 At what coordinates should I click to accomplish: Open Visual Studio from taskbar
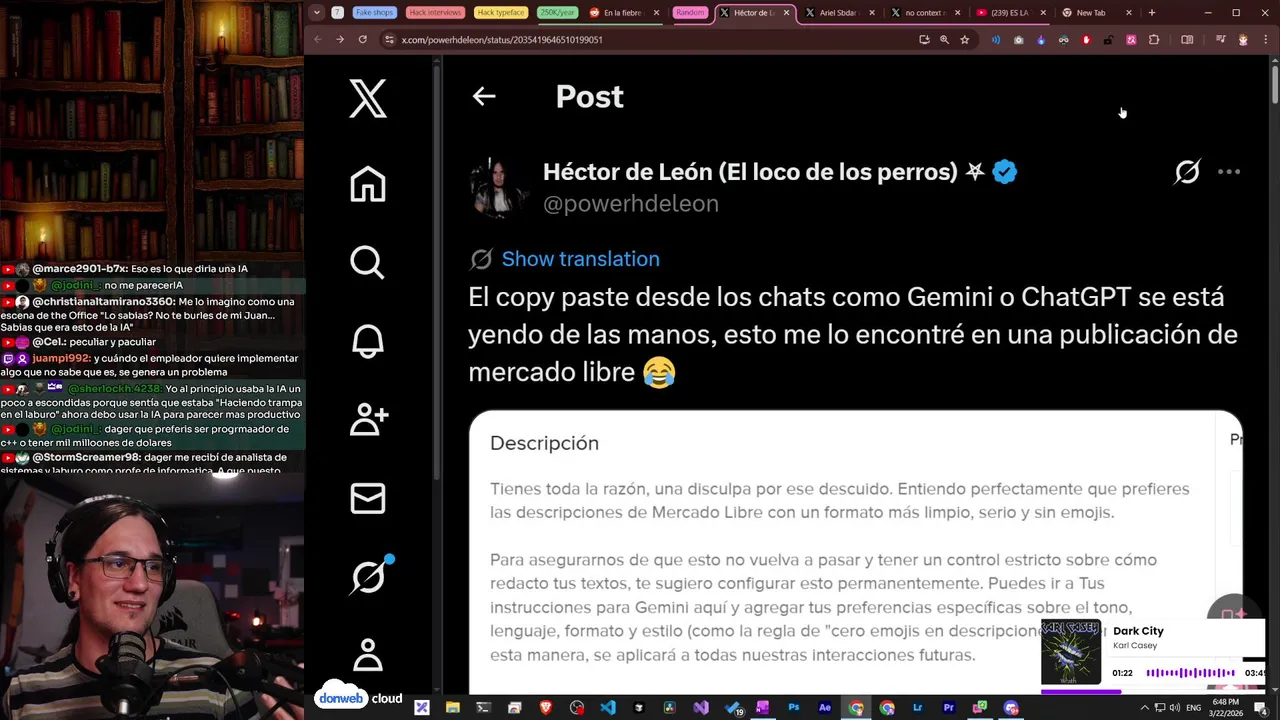(x=701, y=708)
